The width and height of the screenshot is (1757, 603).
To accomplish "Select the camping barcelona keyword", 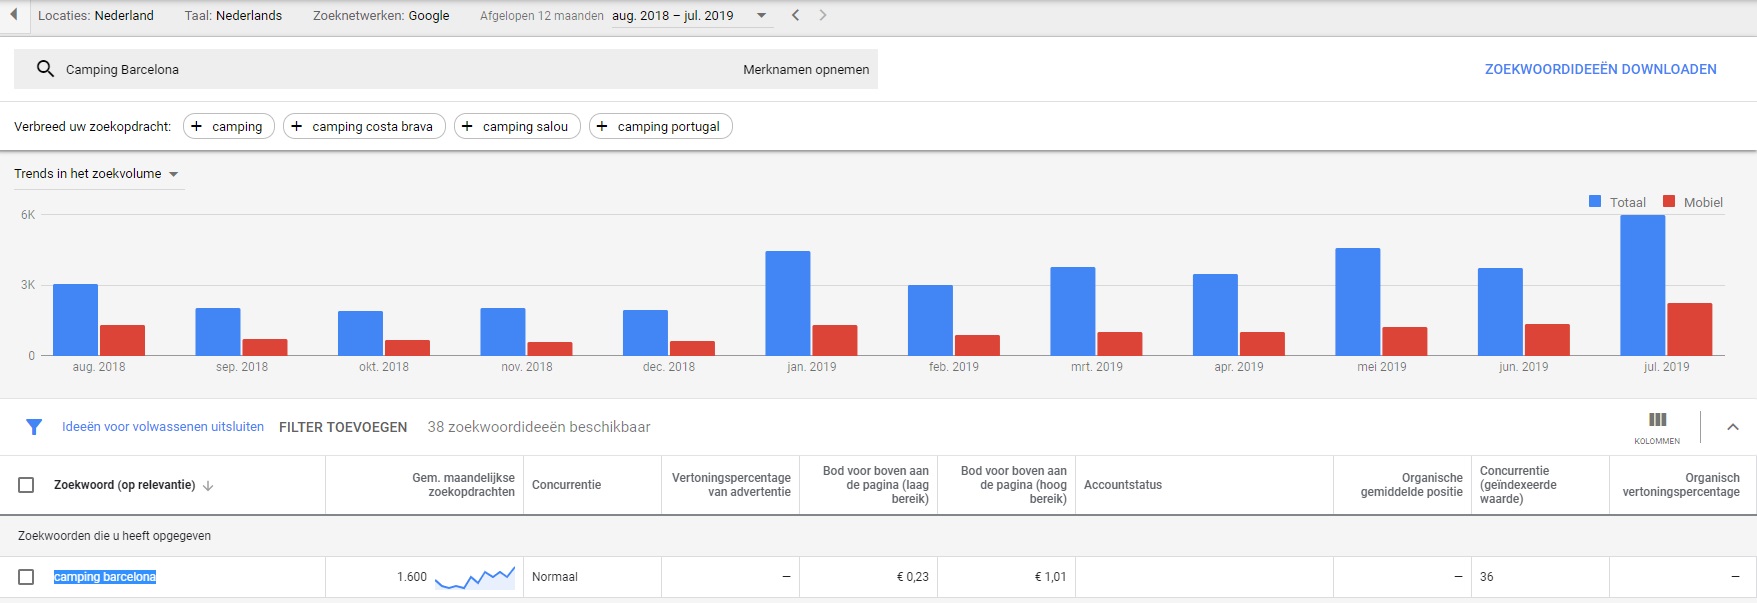I will tap(105, 577).
